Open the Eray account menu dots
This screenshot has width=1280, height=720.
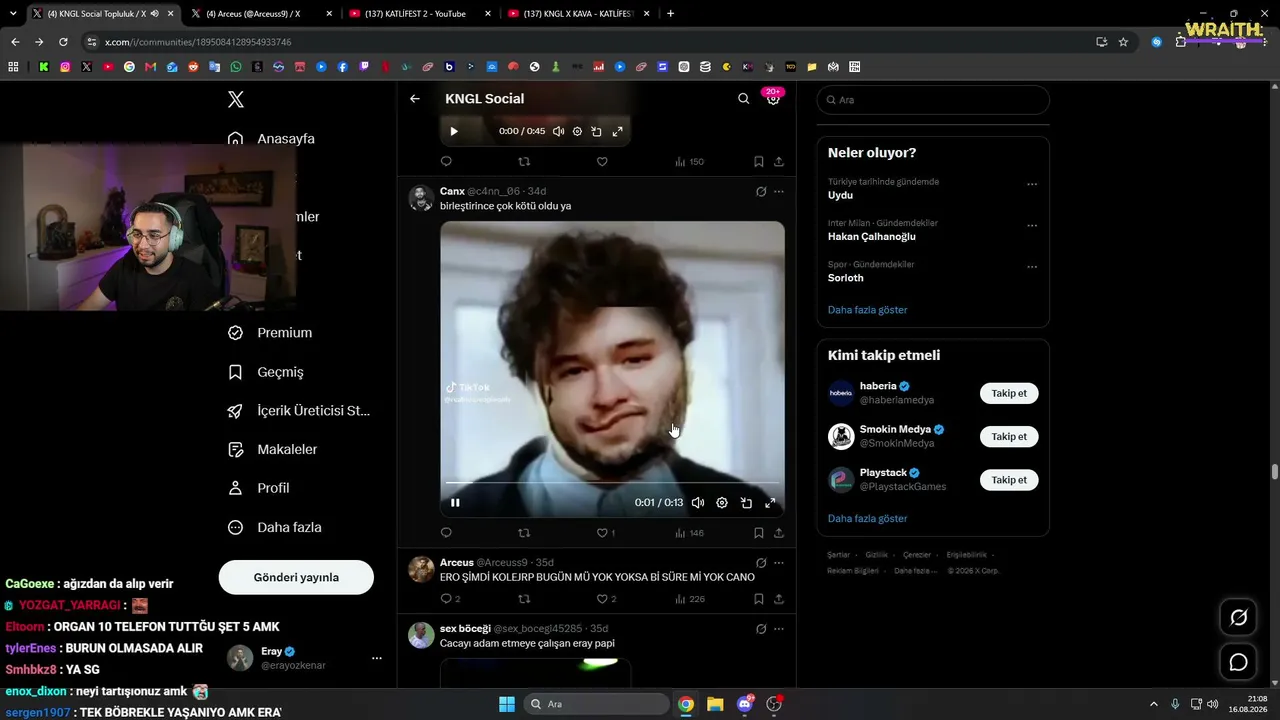click(377, 658)
